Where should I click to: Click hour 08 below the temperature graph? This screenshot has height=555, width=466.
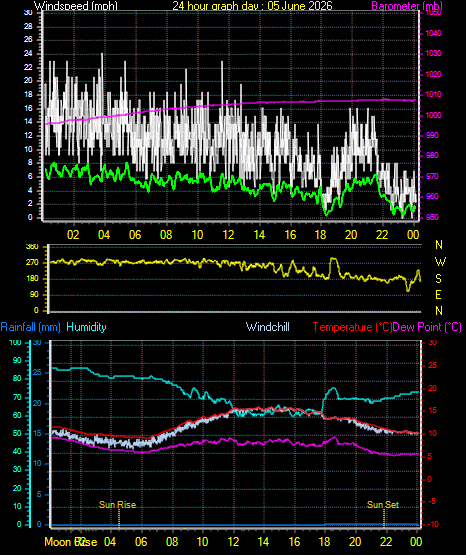click(x=172, y=542)
